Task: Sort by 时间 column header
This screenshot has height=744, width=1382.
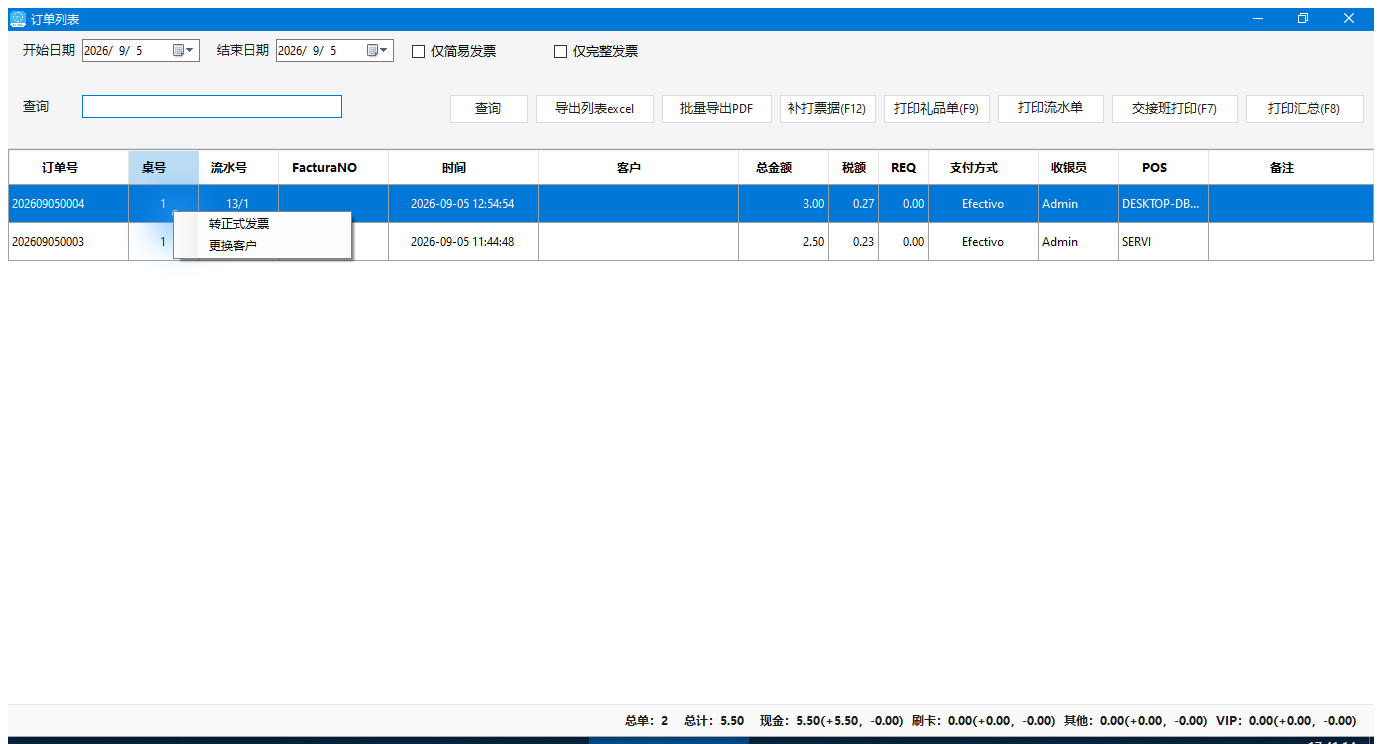Action: pos(463,167)
